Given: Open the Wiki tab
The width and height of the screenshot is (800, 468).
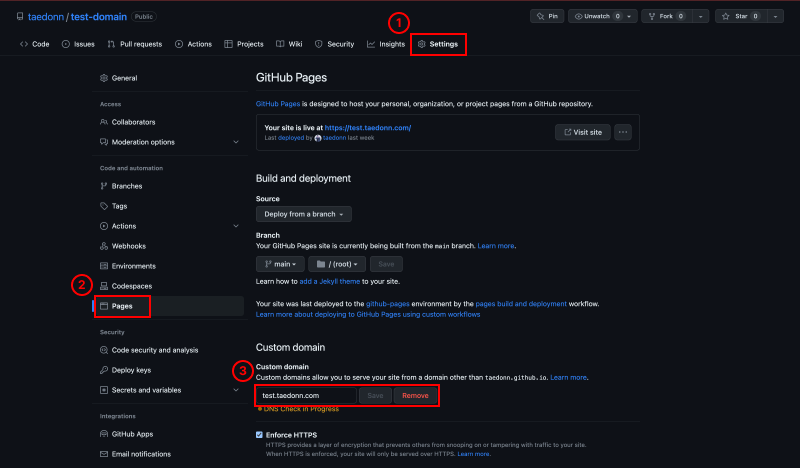Looking at the screenshot, I should tap(289, 44).
